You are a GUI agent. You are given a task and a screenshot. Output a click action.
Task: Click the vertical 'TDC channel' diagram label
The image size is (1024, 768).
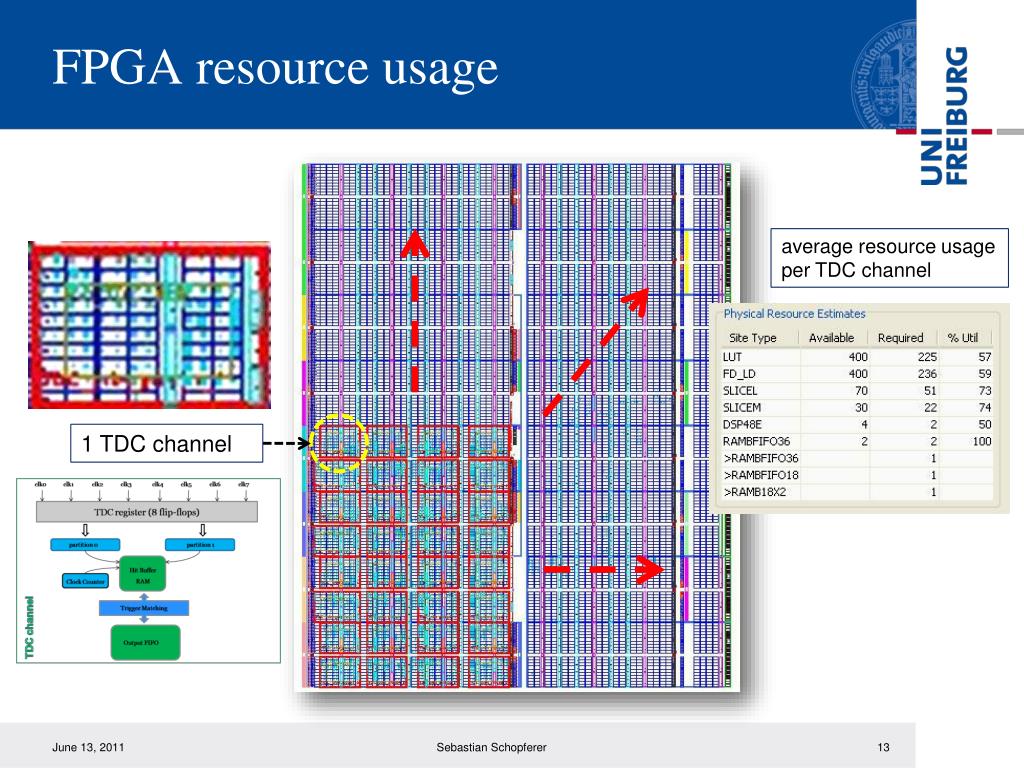(x=29, y=627)
